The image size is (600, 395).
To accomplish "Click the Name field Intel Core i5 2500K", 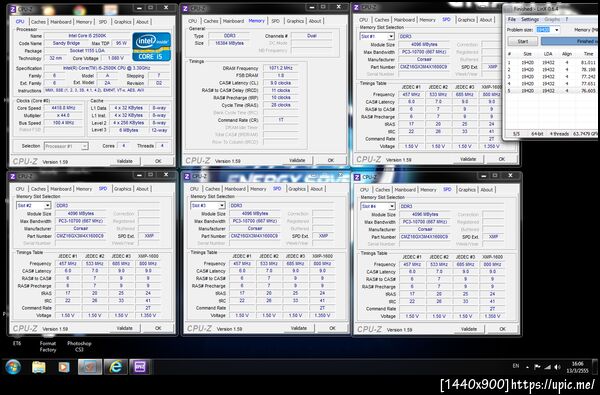I will [87, 36].
